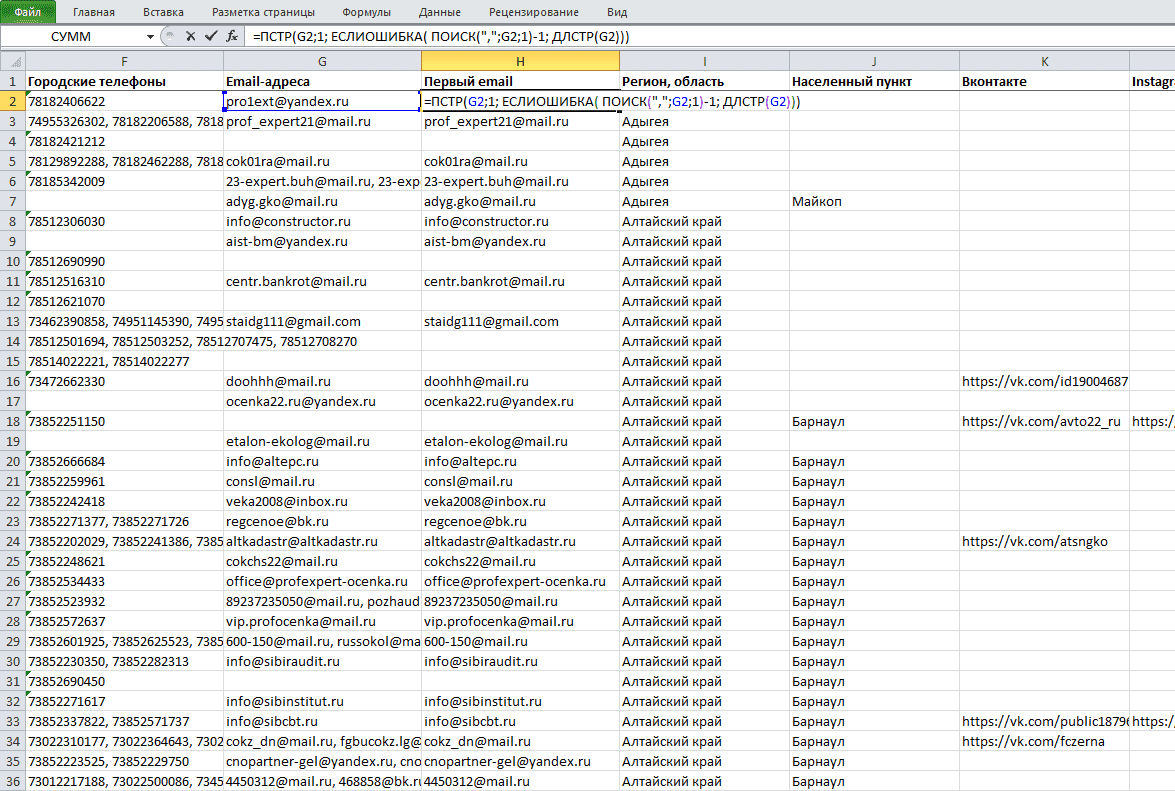The image size is (1175, 791).
Task: Open the Рецензирование tab
Action: point(534,12)
